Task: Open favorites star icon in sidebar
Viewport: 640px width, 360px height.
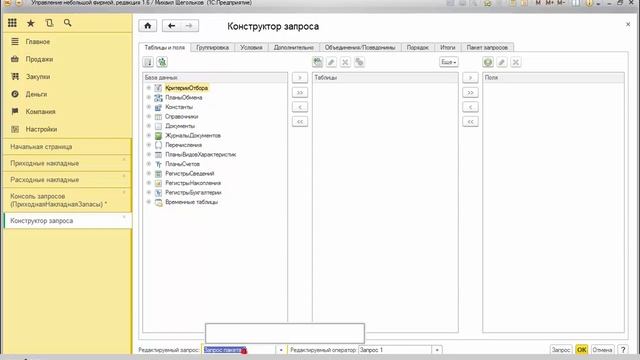Action: coord(31,23)
